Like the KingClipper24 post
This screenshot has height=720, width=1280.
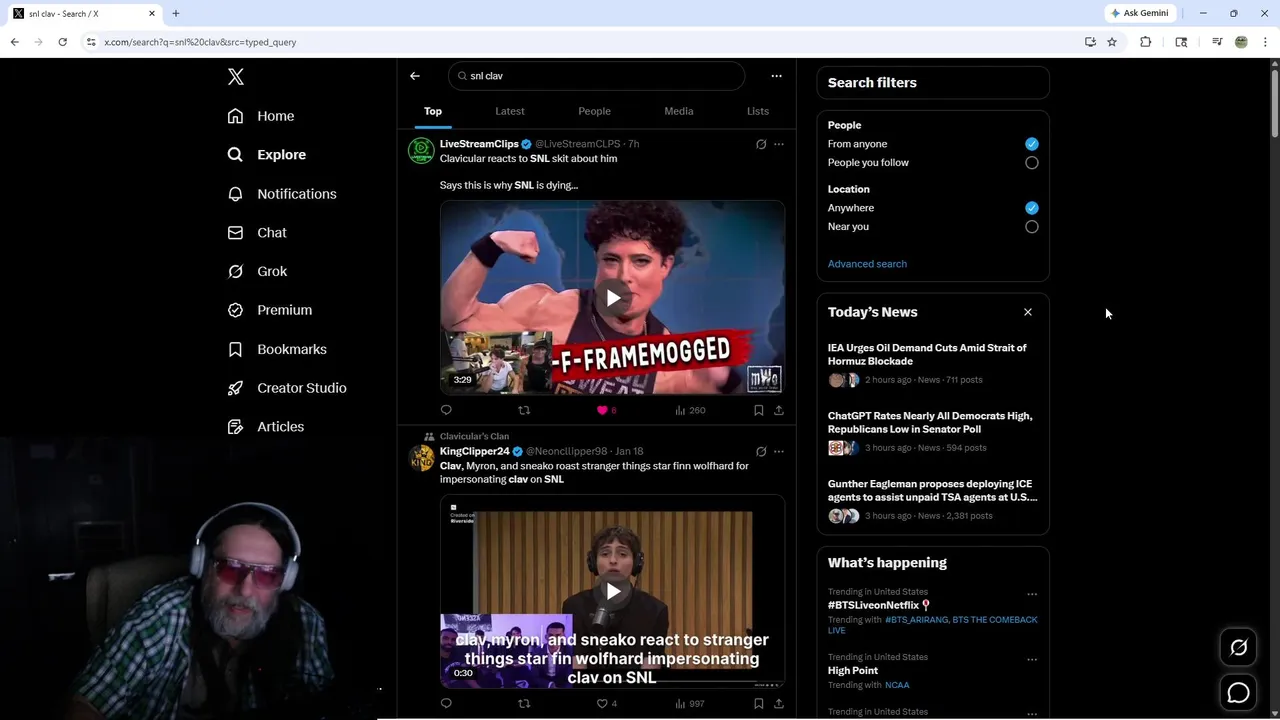point(602,704)
